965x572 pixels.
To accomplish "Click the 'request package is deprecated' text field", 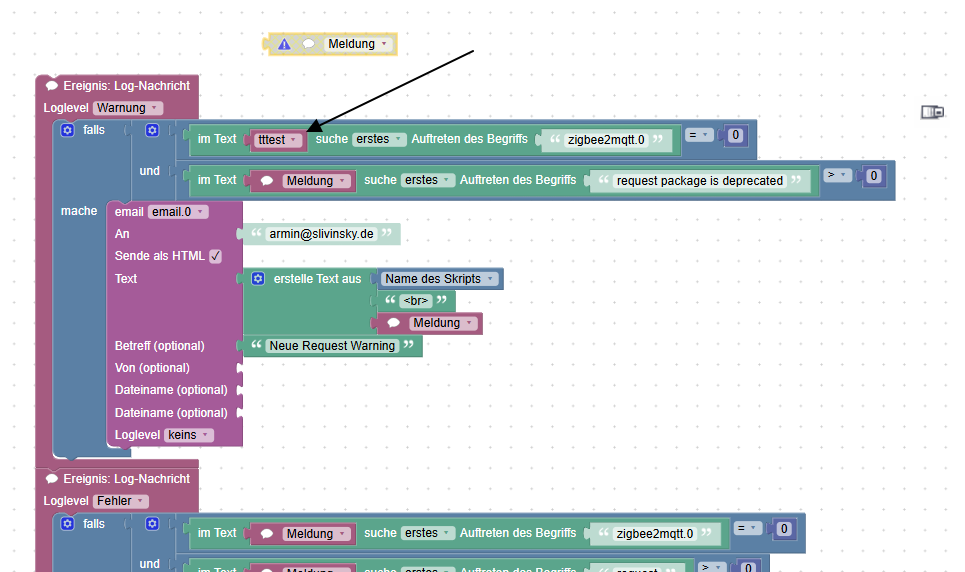I will click(x=700, y=181).
